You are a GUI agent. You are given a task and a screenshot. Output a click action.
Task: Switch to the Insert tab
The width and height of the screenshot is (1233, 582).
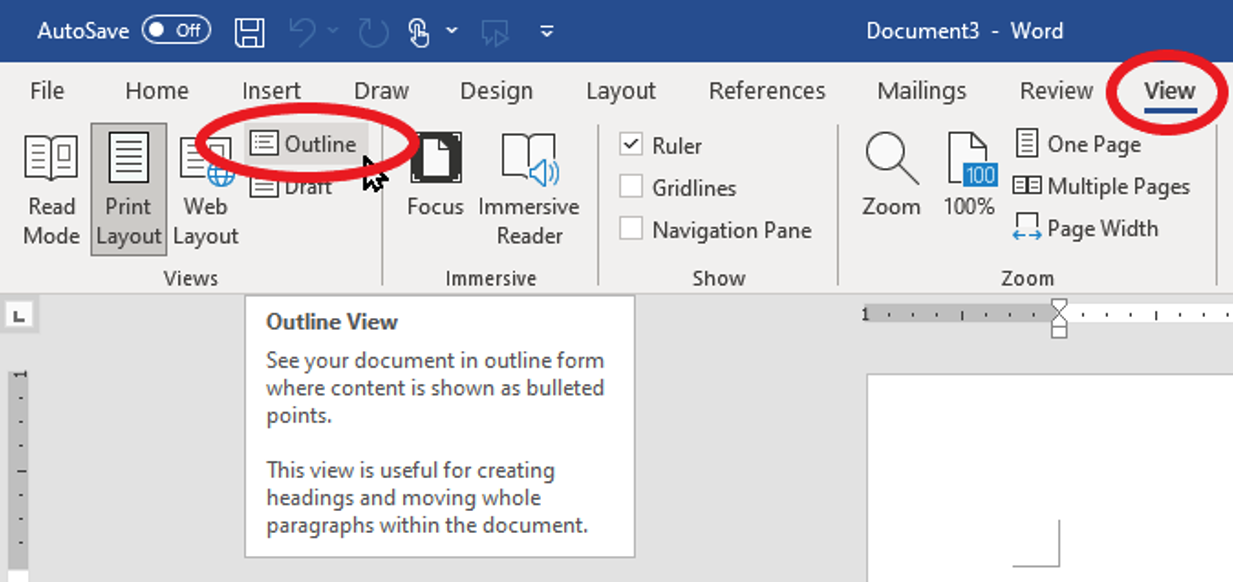tap(271, 91)
